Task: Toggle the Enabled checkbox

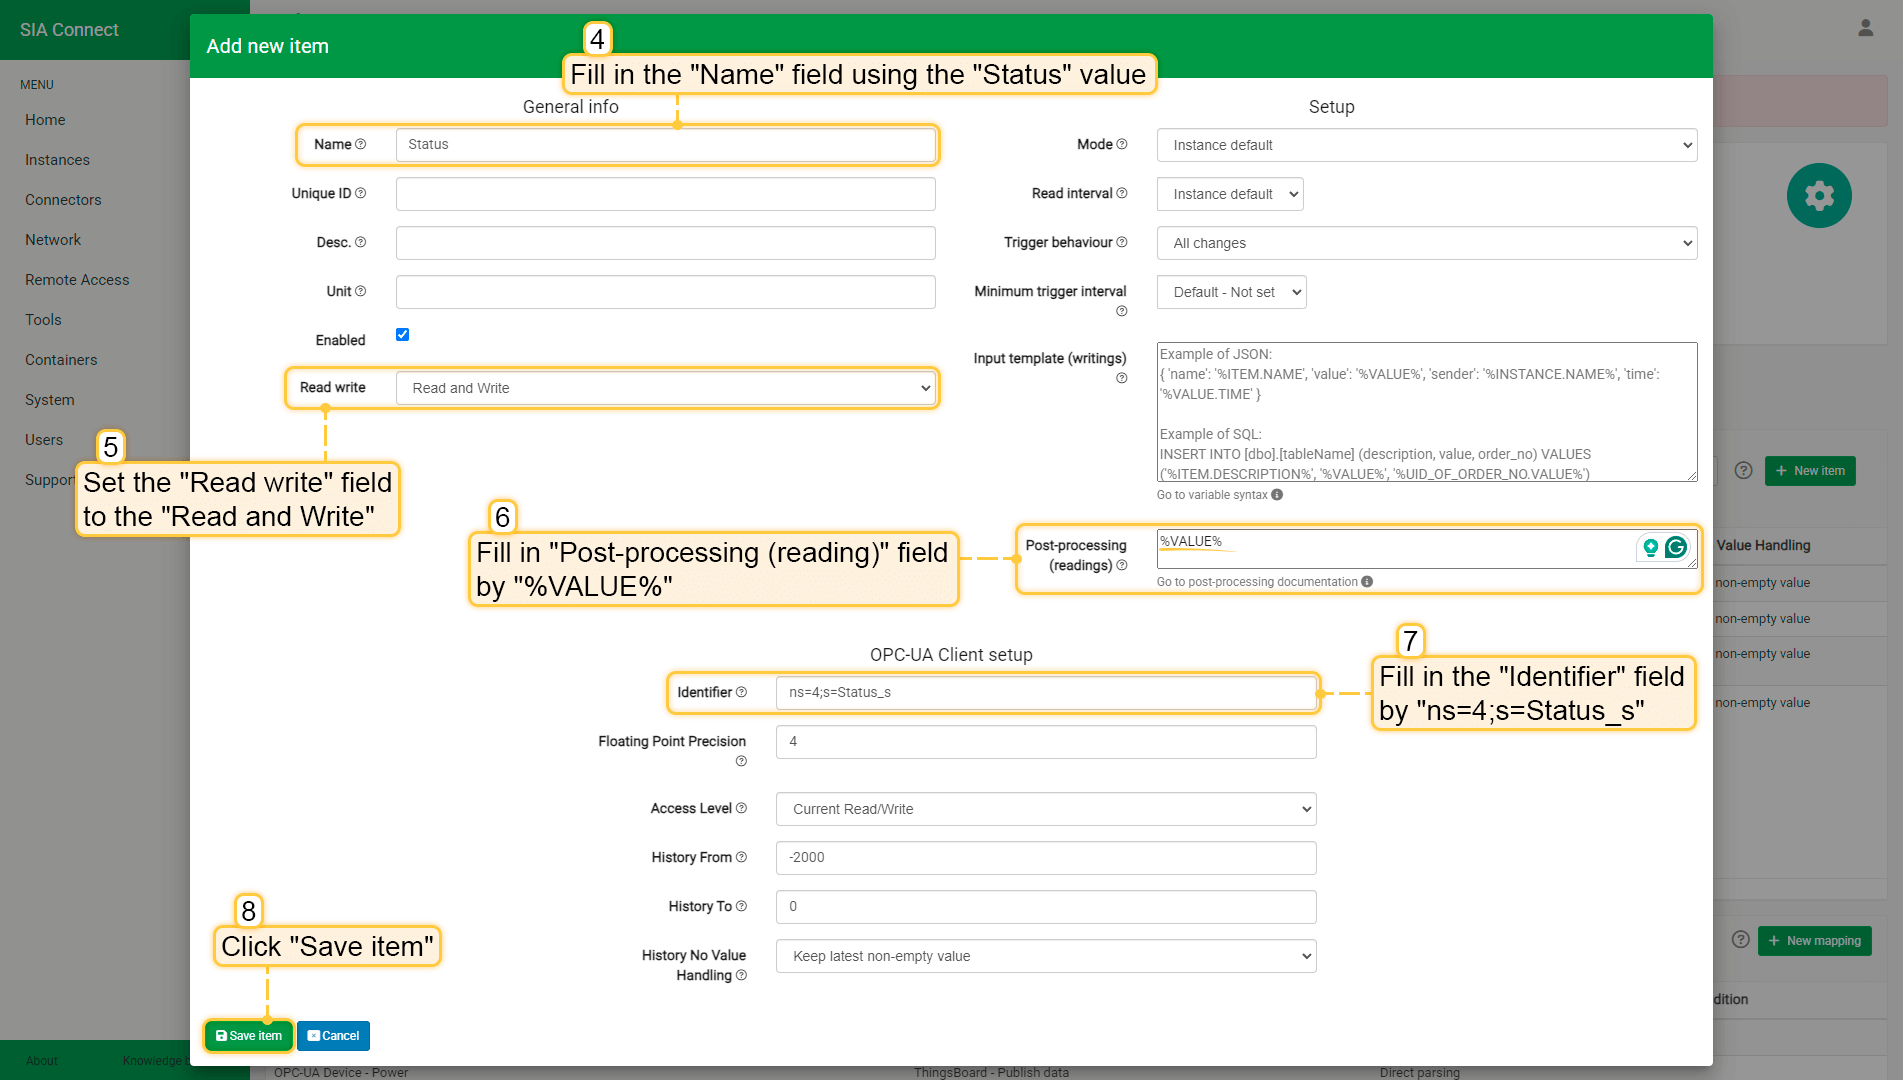Action: [x=402, y=335]
